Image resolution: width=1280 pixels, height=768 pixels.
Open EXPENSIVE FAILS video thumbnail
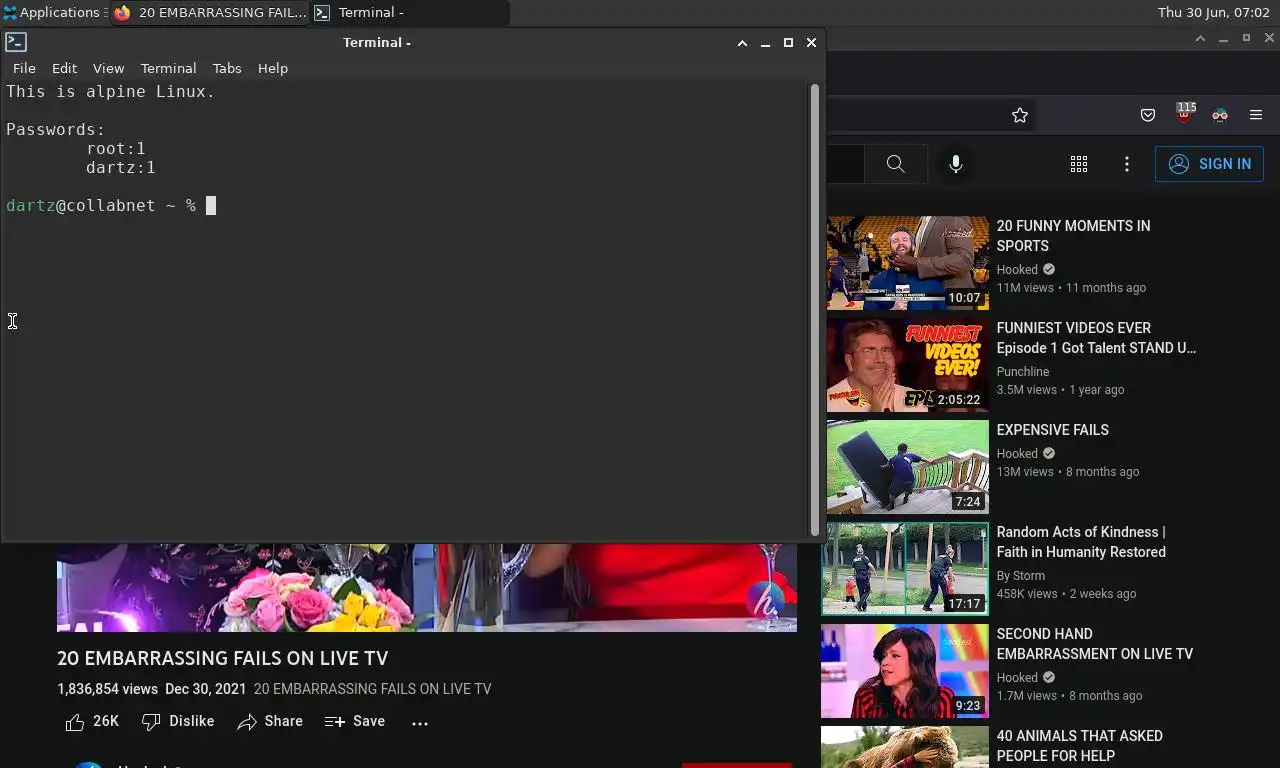coord(907,467)
